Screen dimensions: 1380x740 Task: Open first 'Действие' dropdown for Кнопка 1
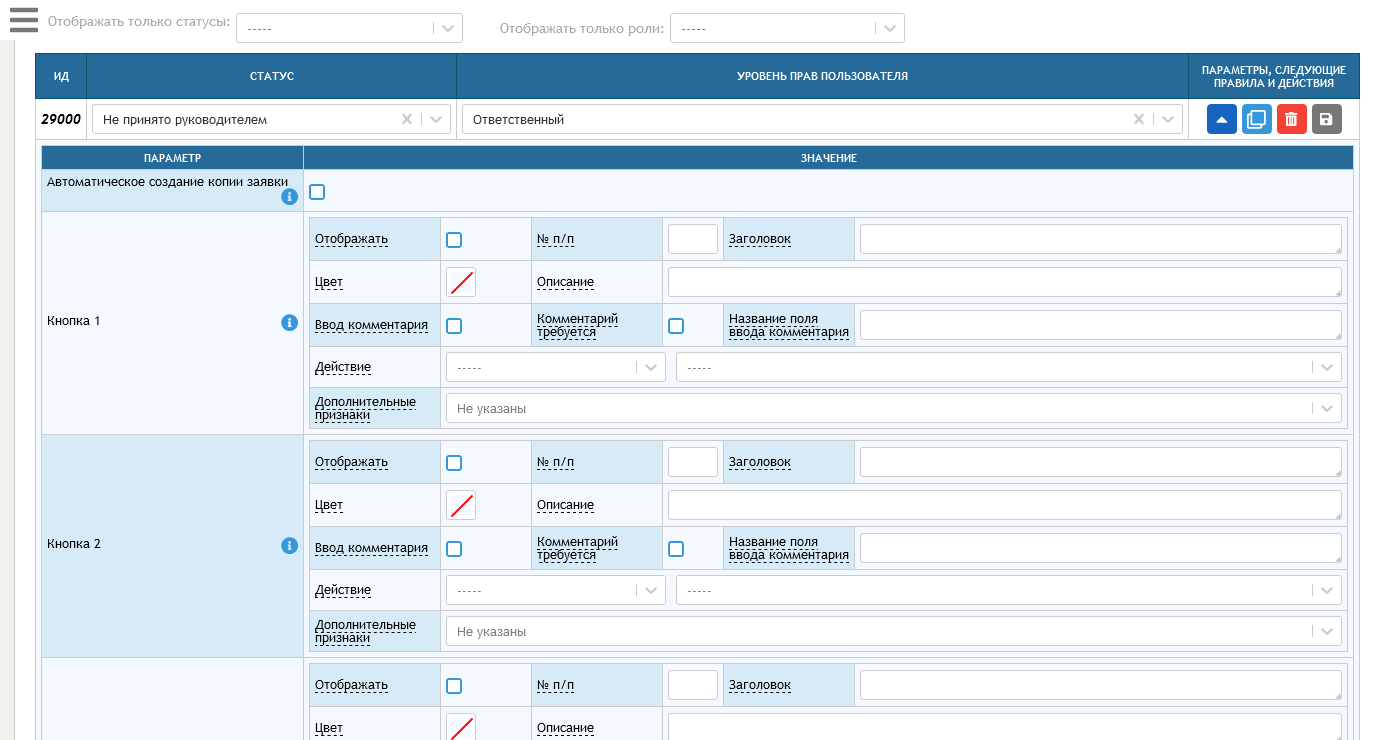pos(556,367)
